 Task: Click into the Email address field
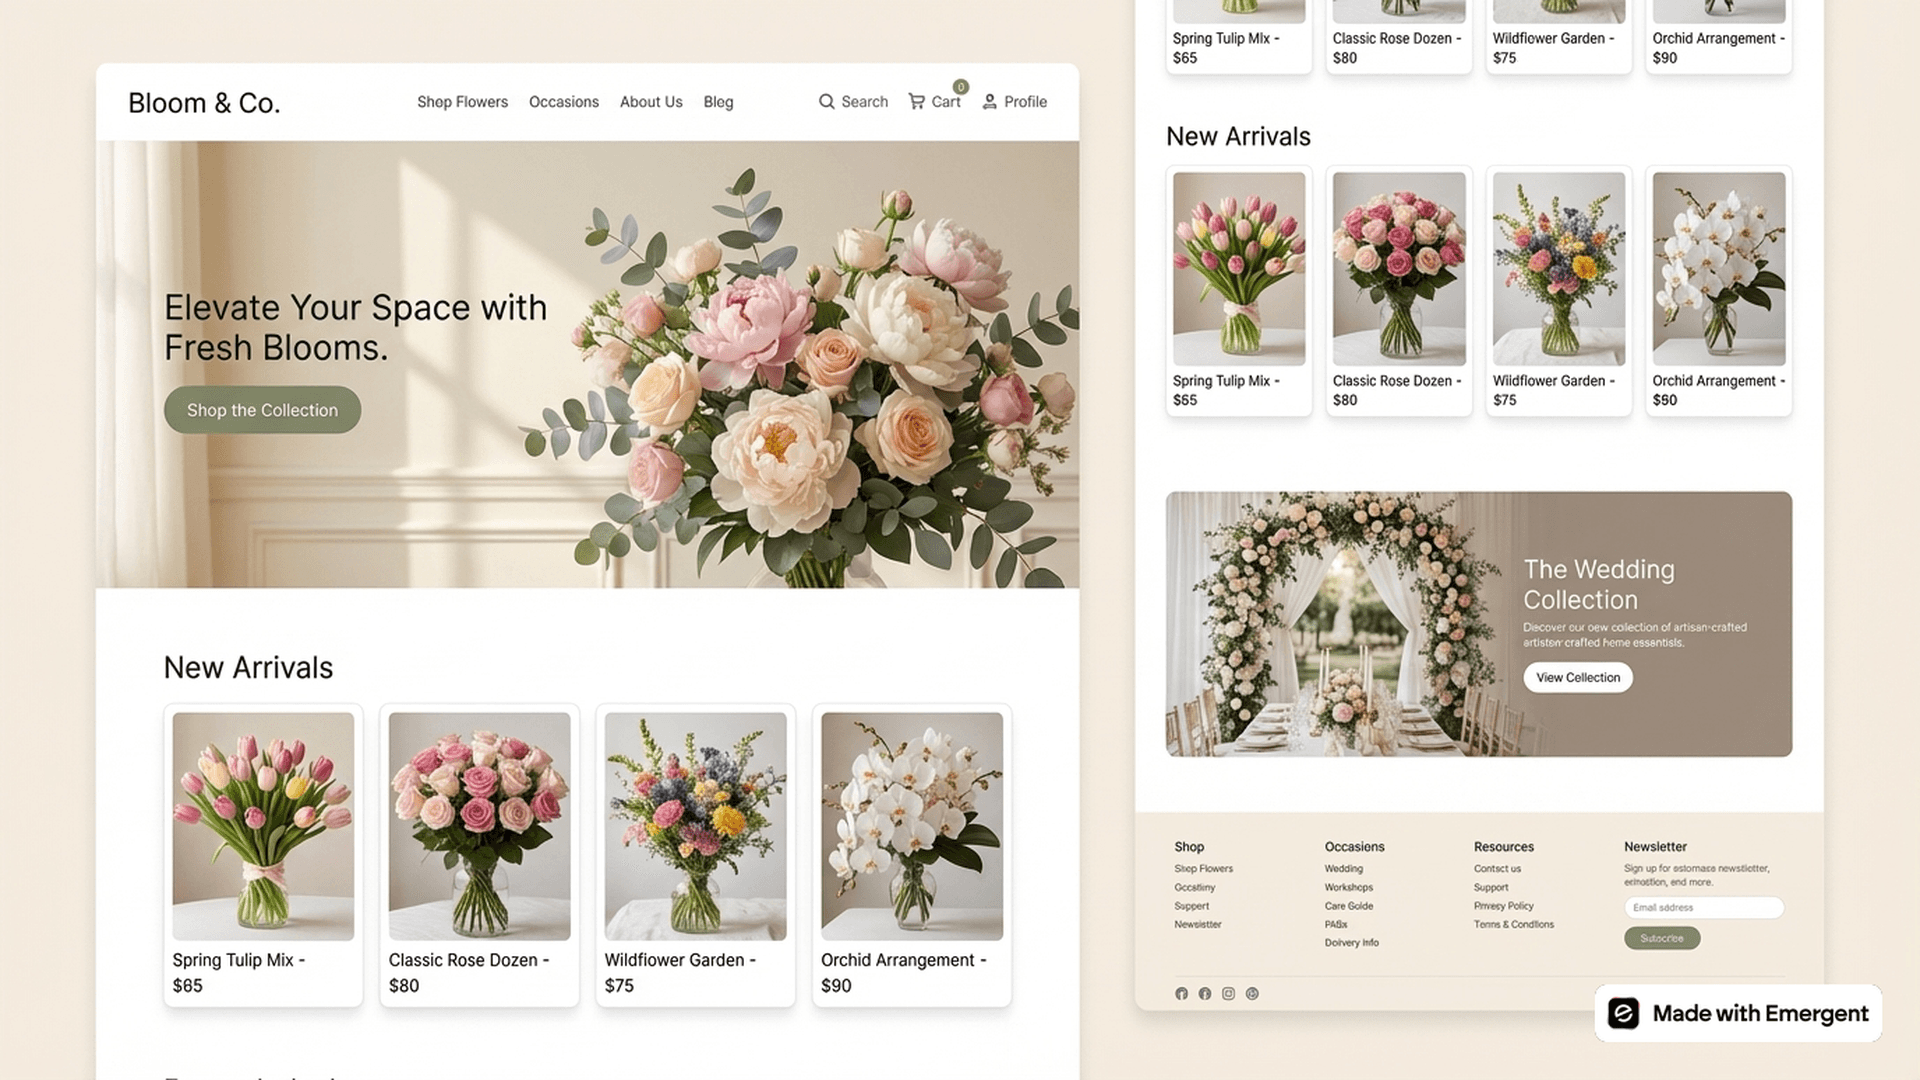1703,907
